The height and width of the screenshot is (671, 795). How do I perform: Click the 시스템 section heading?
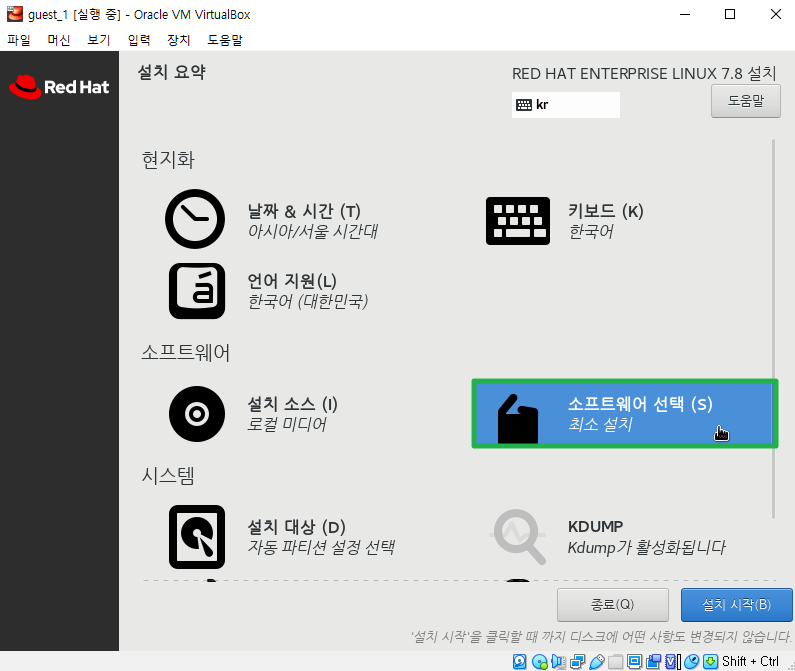[168, 476]
